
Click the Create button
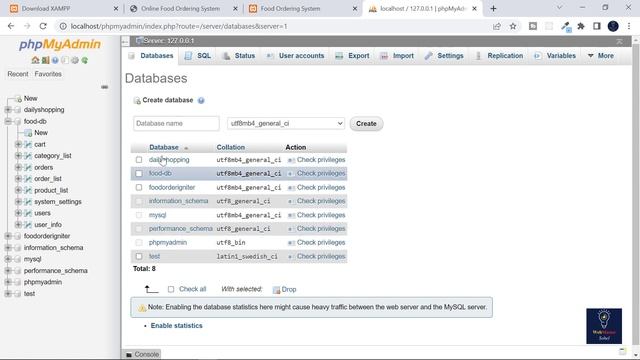point(366,124)
